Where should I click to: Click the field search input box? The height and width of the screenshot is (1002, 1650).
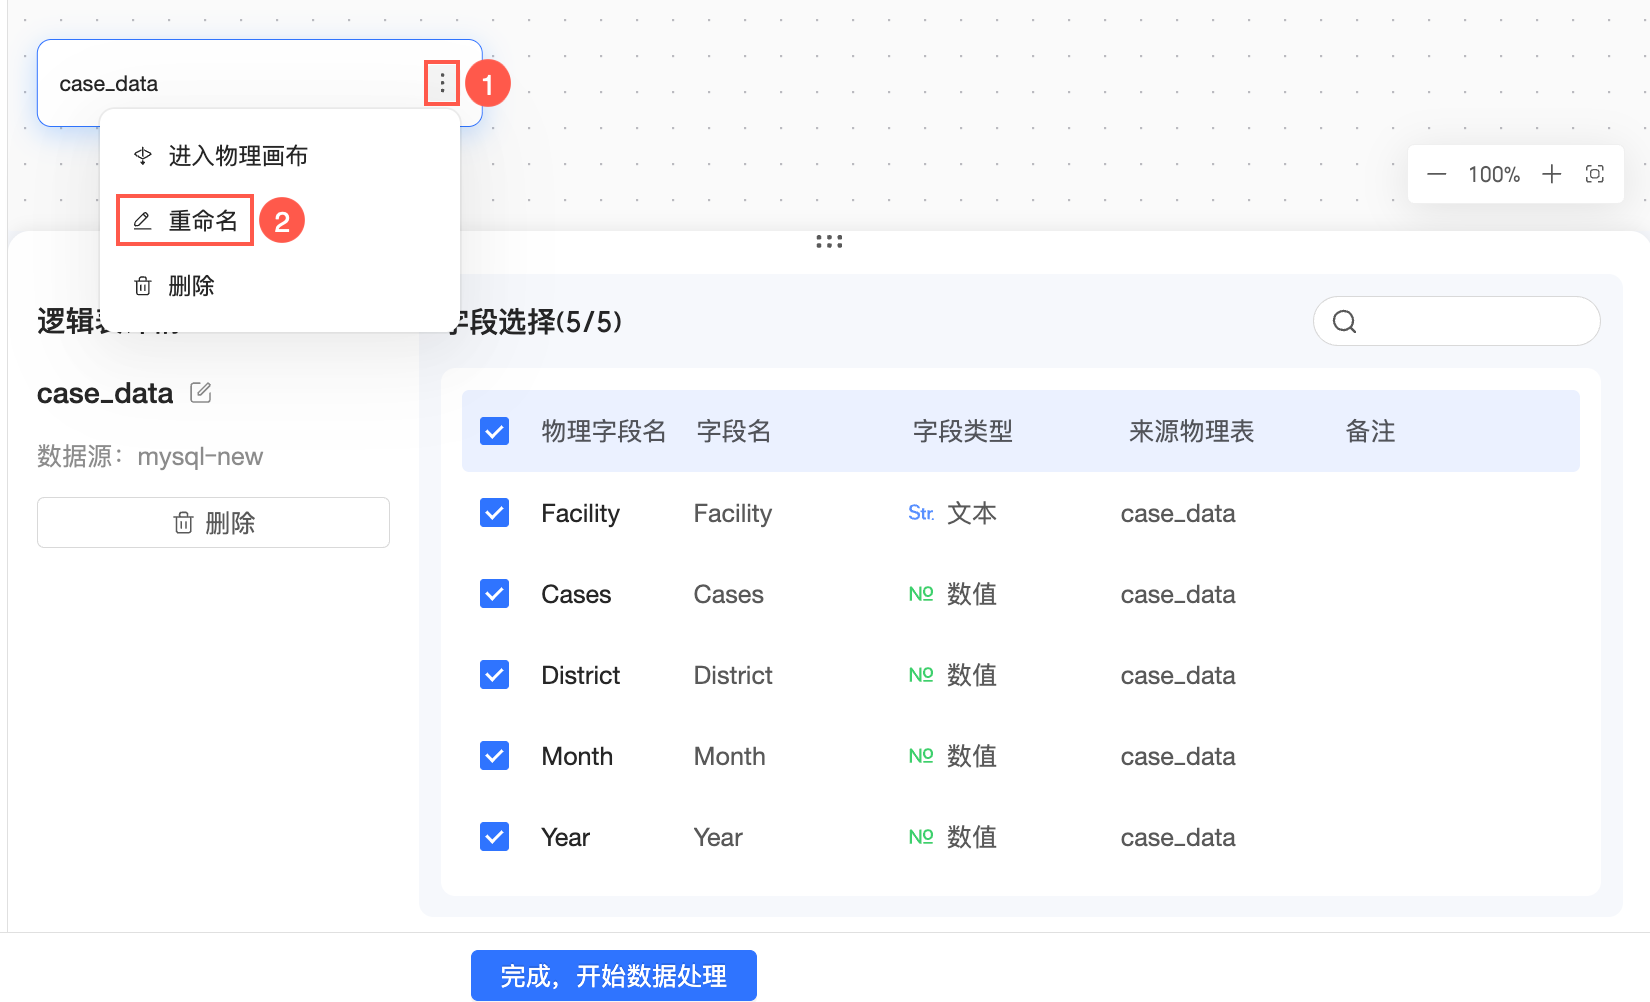coord(1456,321)
